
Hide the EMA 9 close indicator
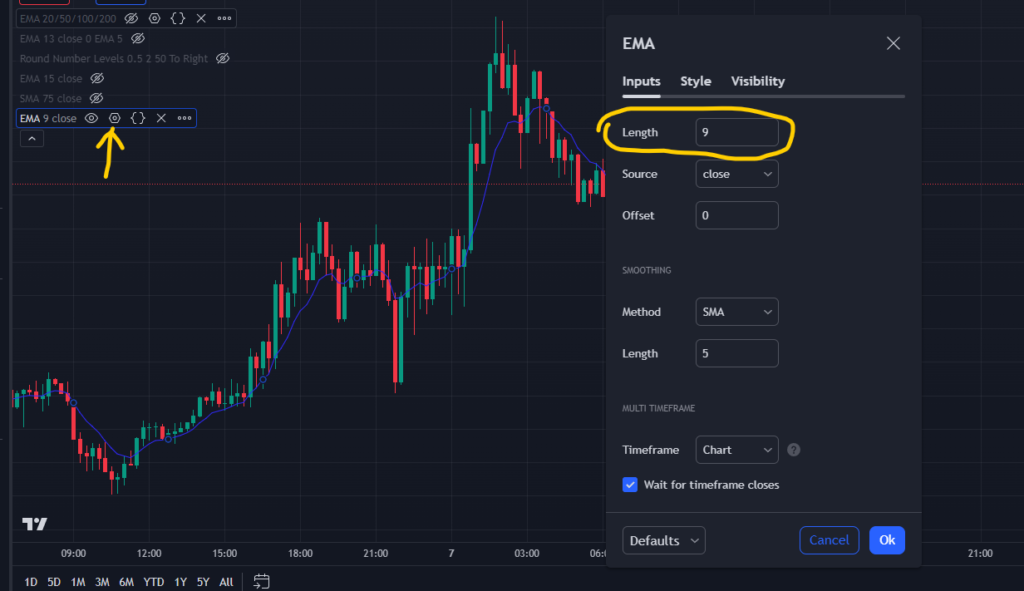pyautogui.click(x=91, y=118)
